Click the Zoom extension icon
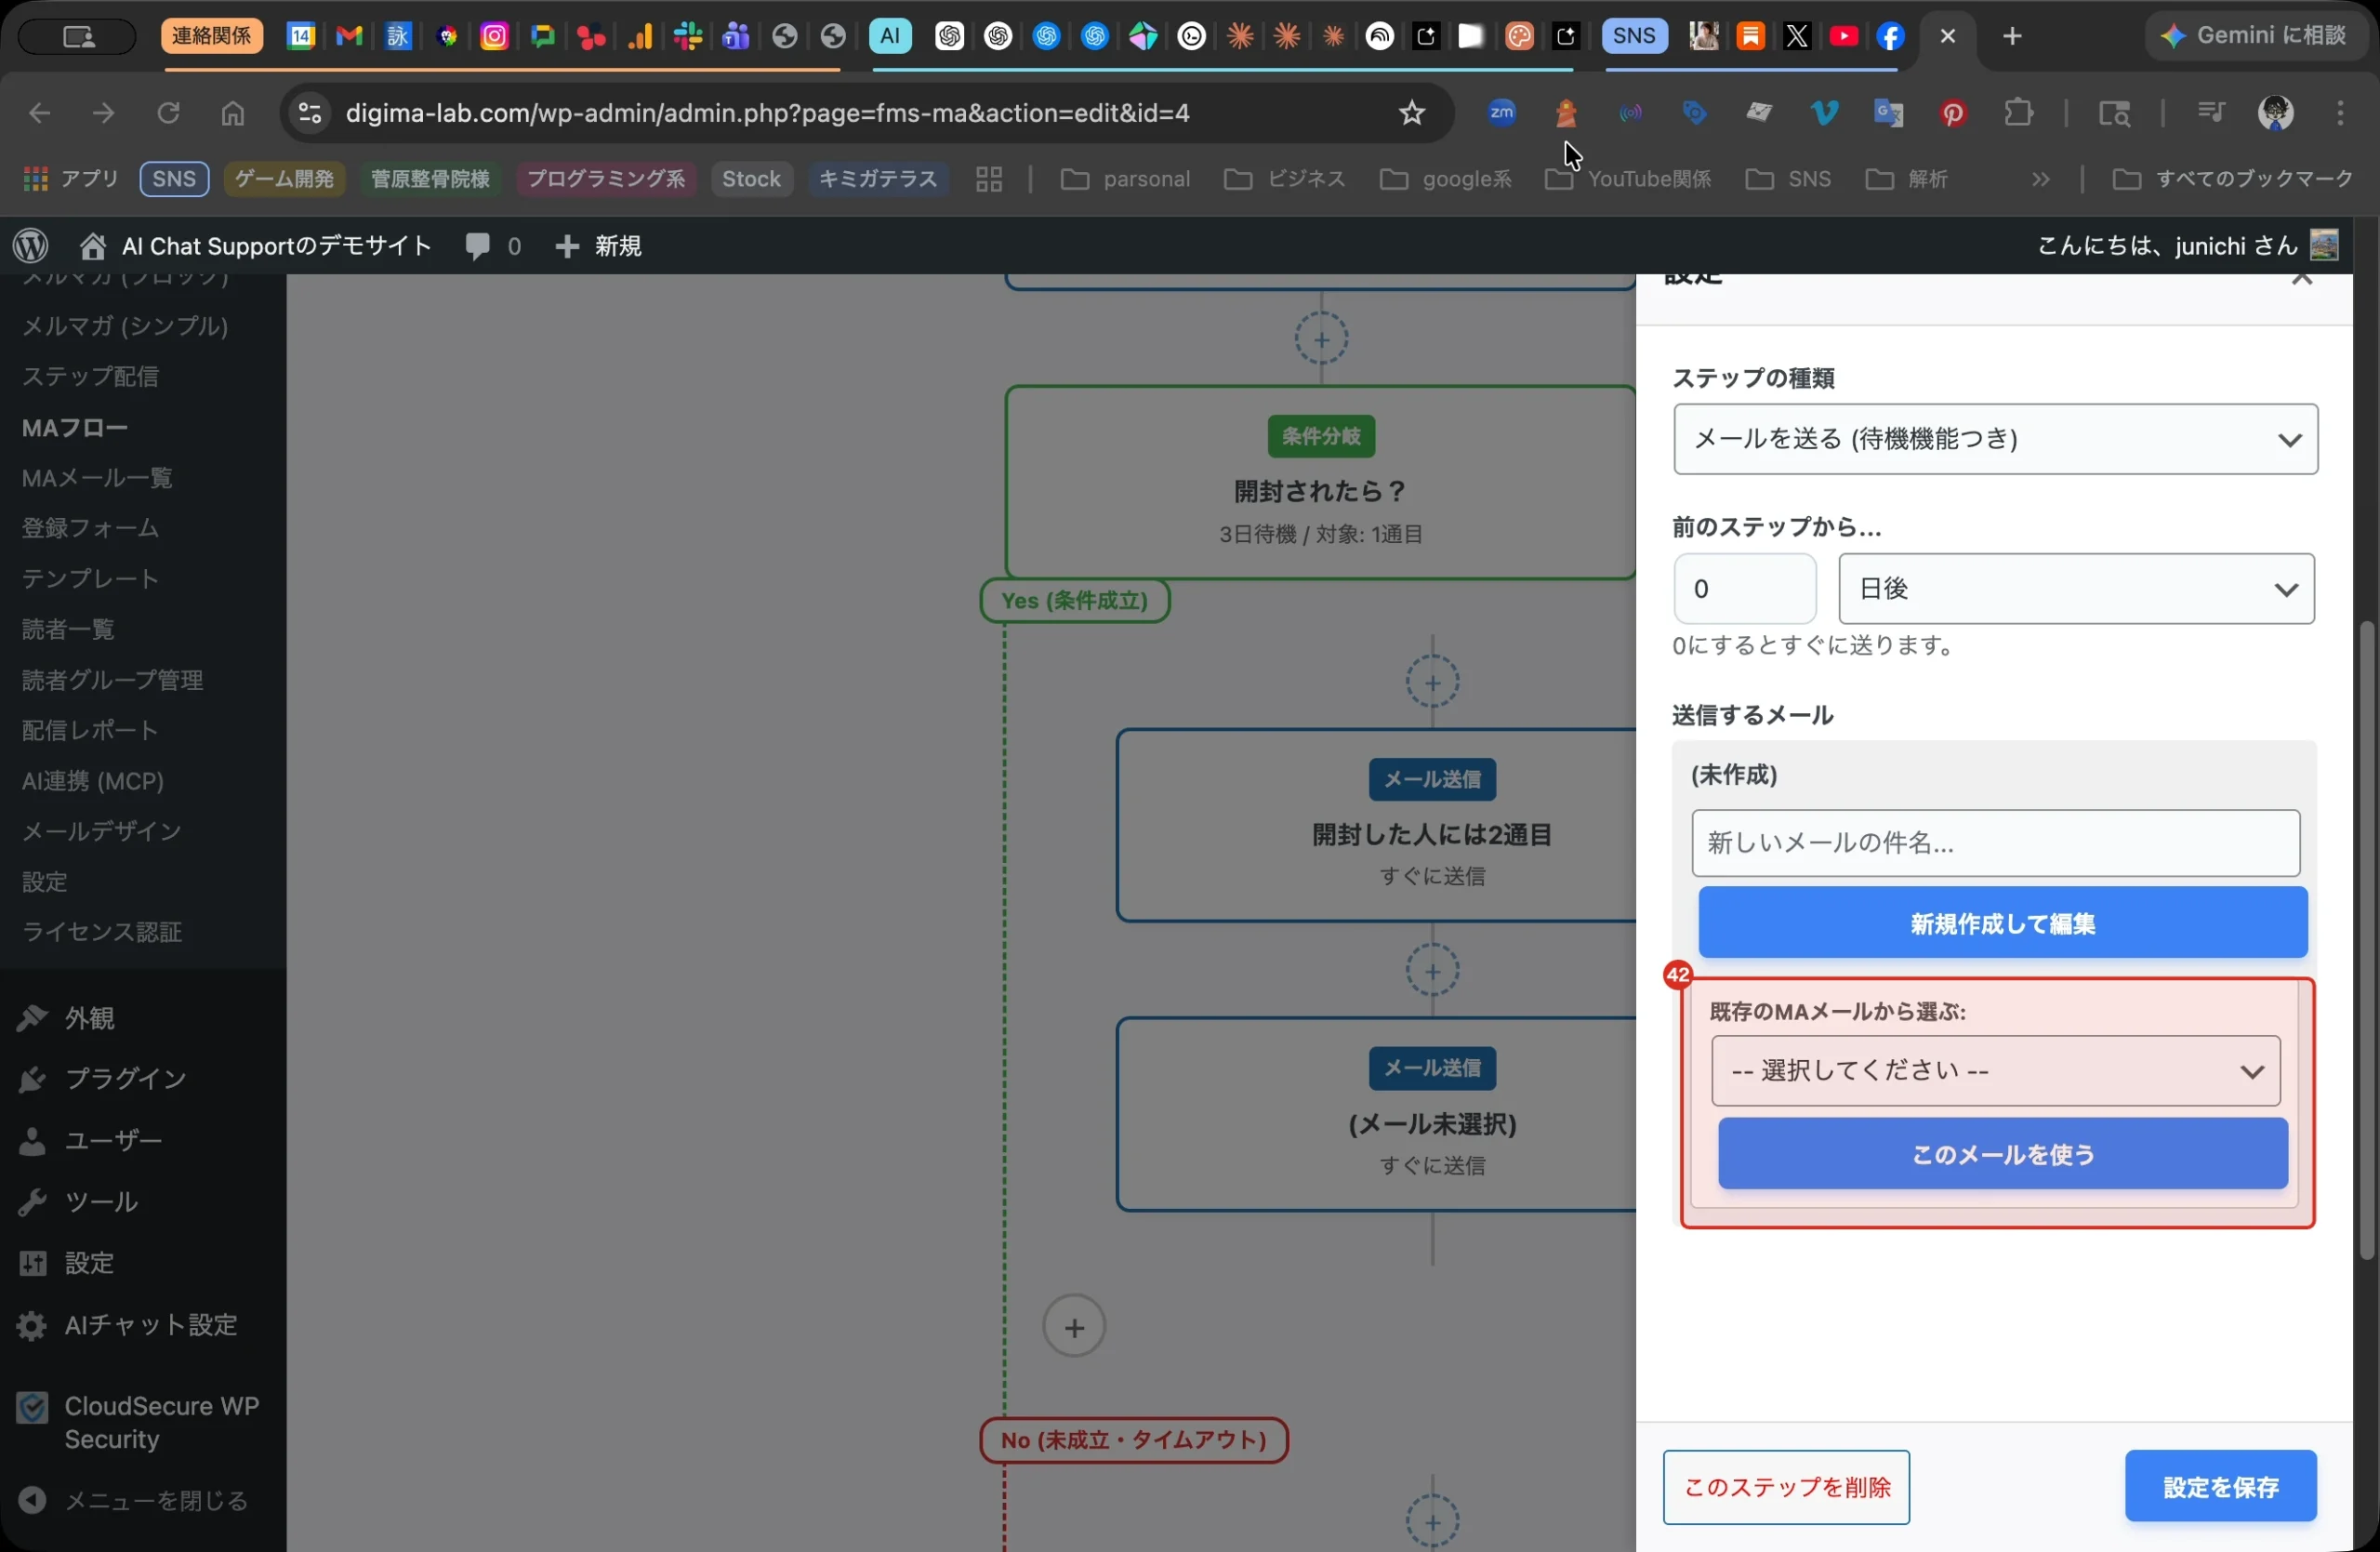Screen dimensions: 2380x1552 [1502, 113]
